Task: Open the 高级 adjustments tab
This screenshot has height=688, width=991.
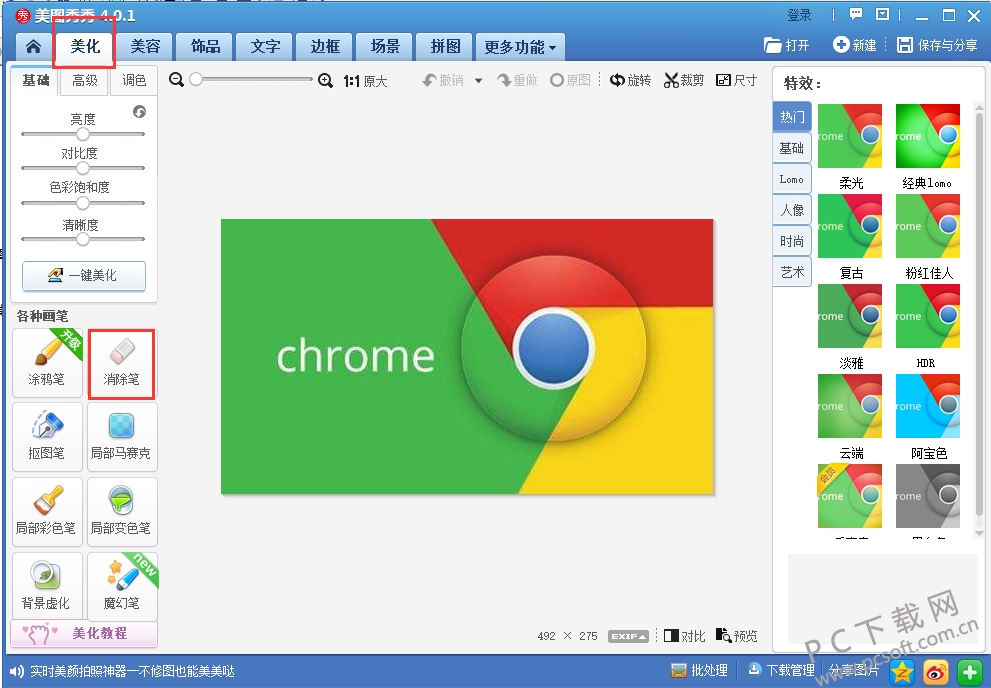Action: (x=85, y=81)
